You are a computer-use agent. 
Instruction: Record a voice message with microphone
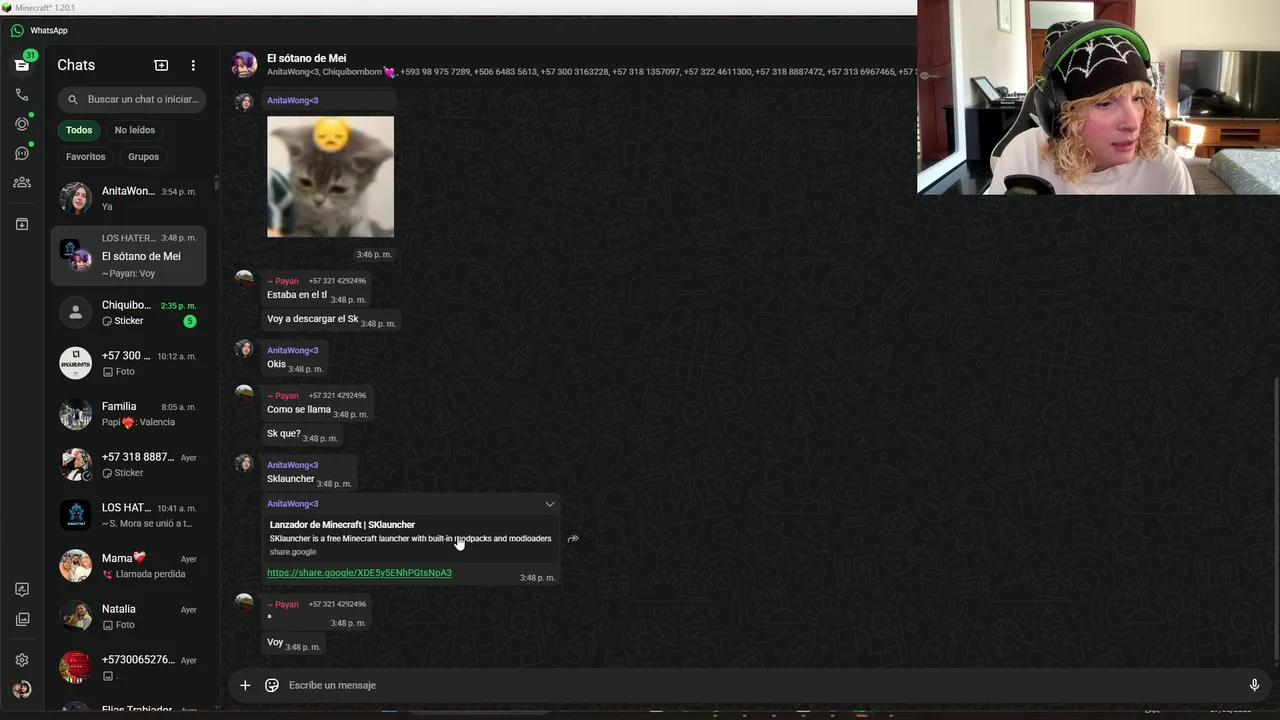coord(1254,685)
